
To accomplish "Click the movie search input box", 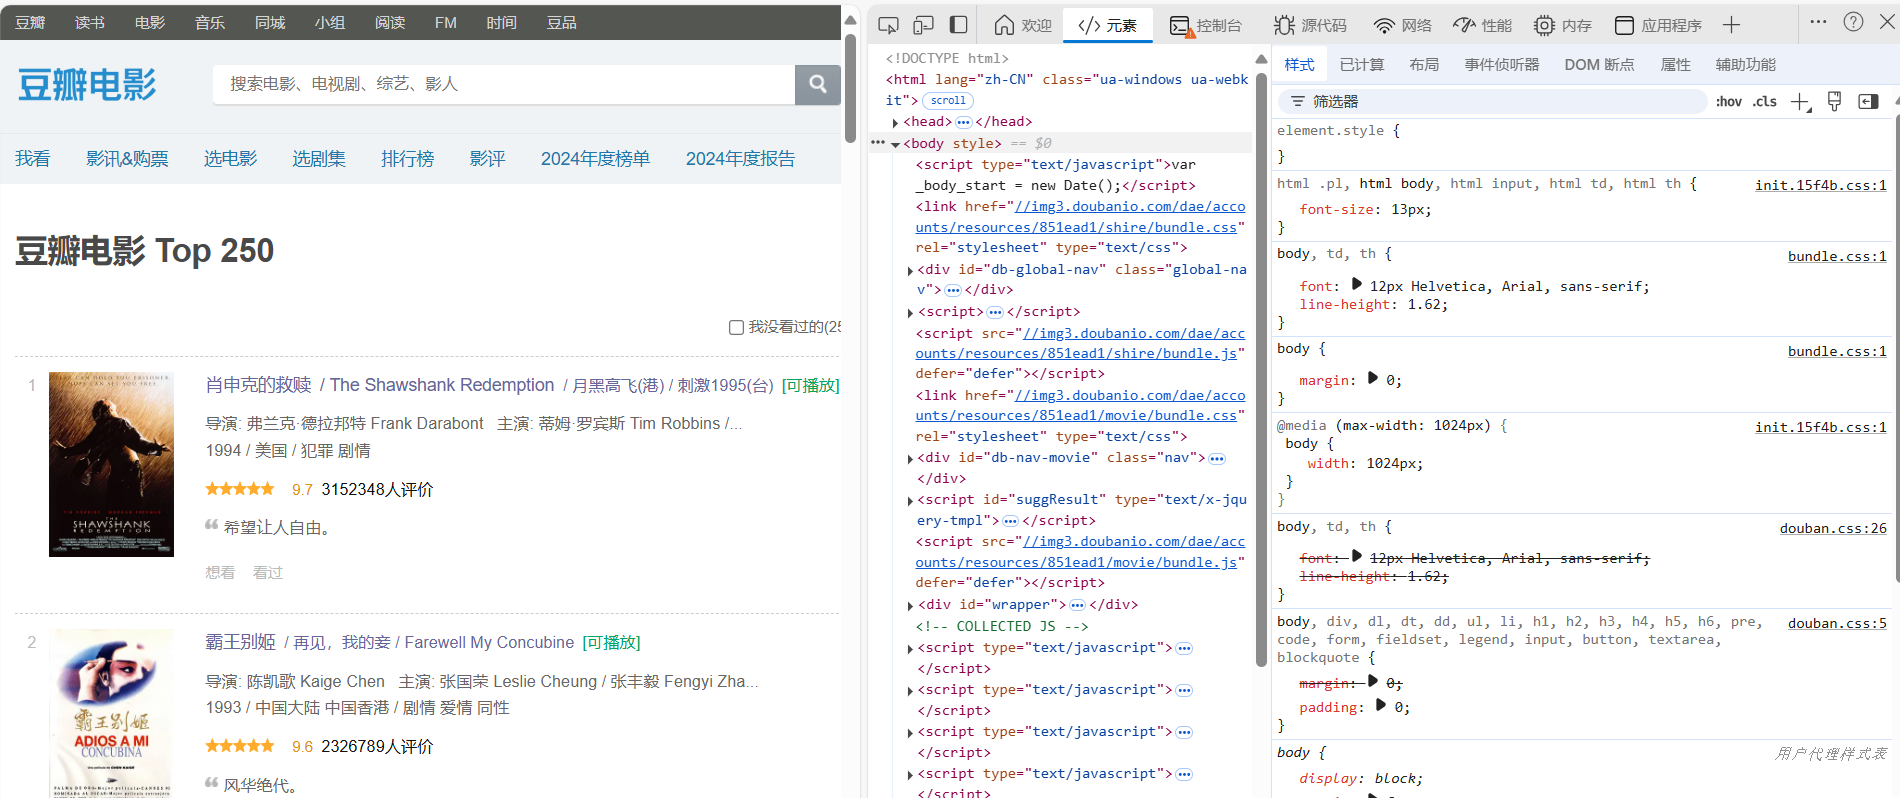I will [504, 84].
